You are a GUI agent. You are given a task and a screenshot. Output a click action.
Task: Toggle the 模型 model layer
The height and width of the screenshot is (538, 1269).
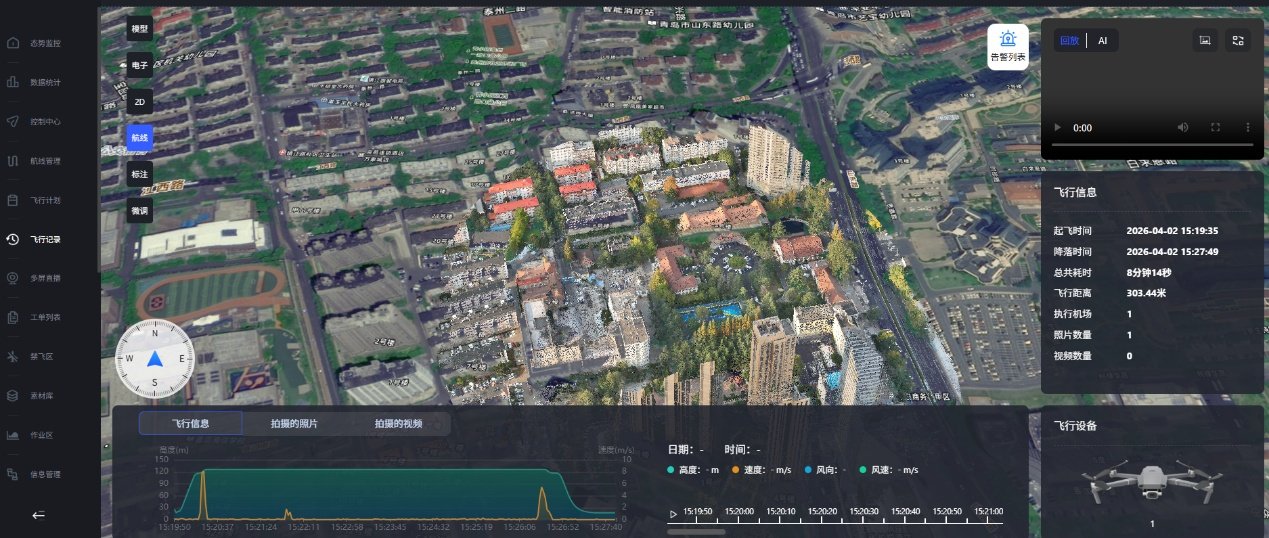coord(139,29)
